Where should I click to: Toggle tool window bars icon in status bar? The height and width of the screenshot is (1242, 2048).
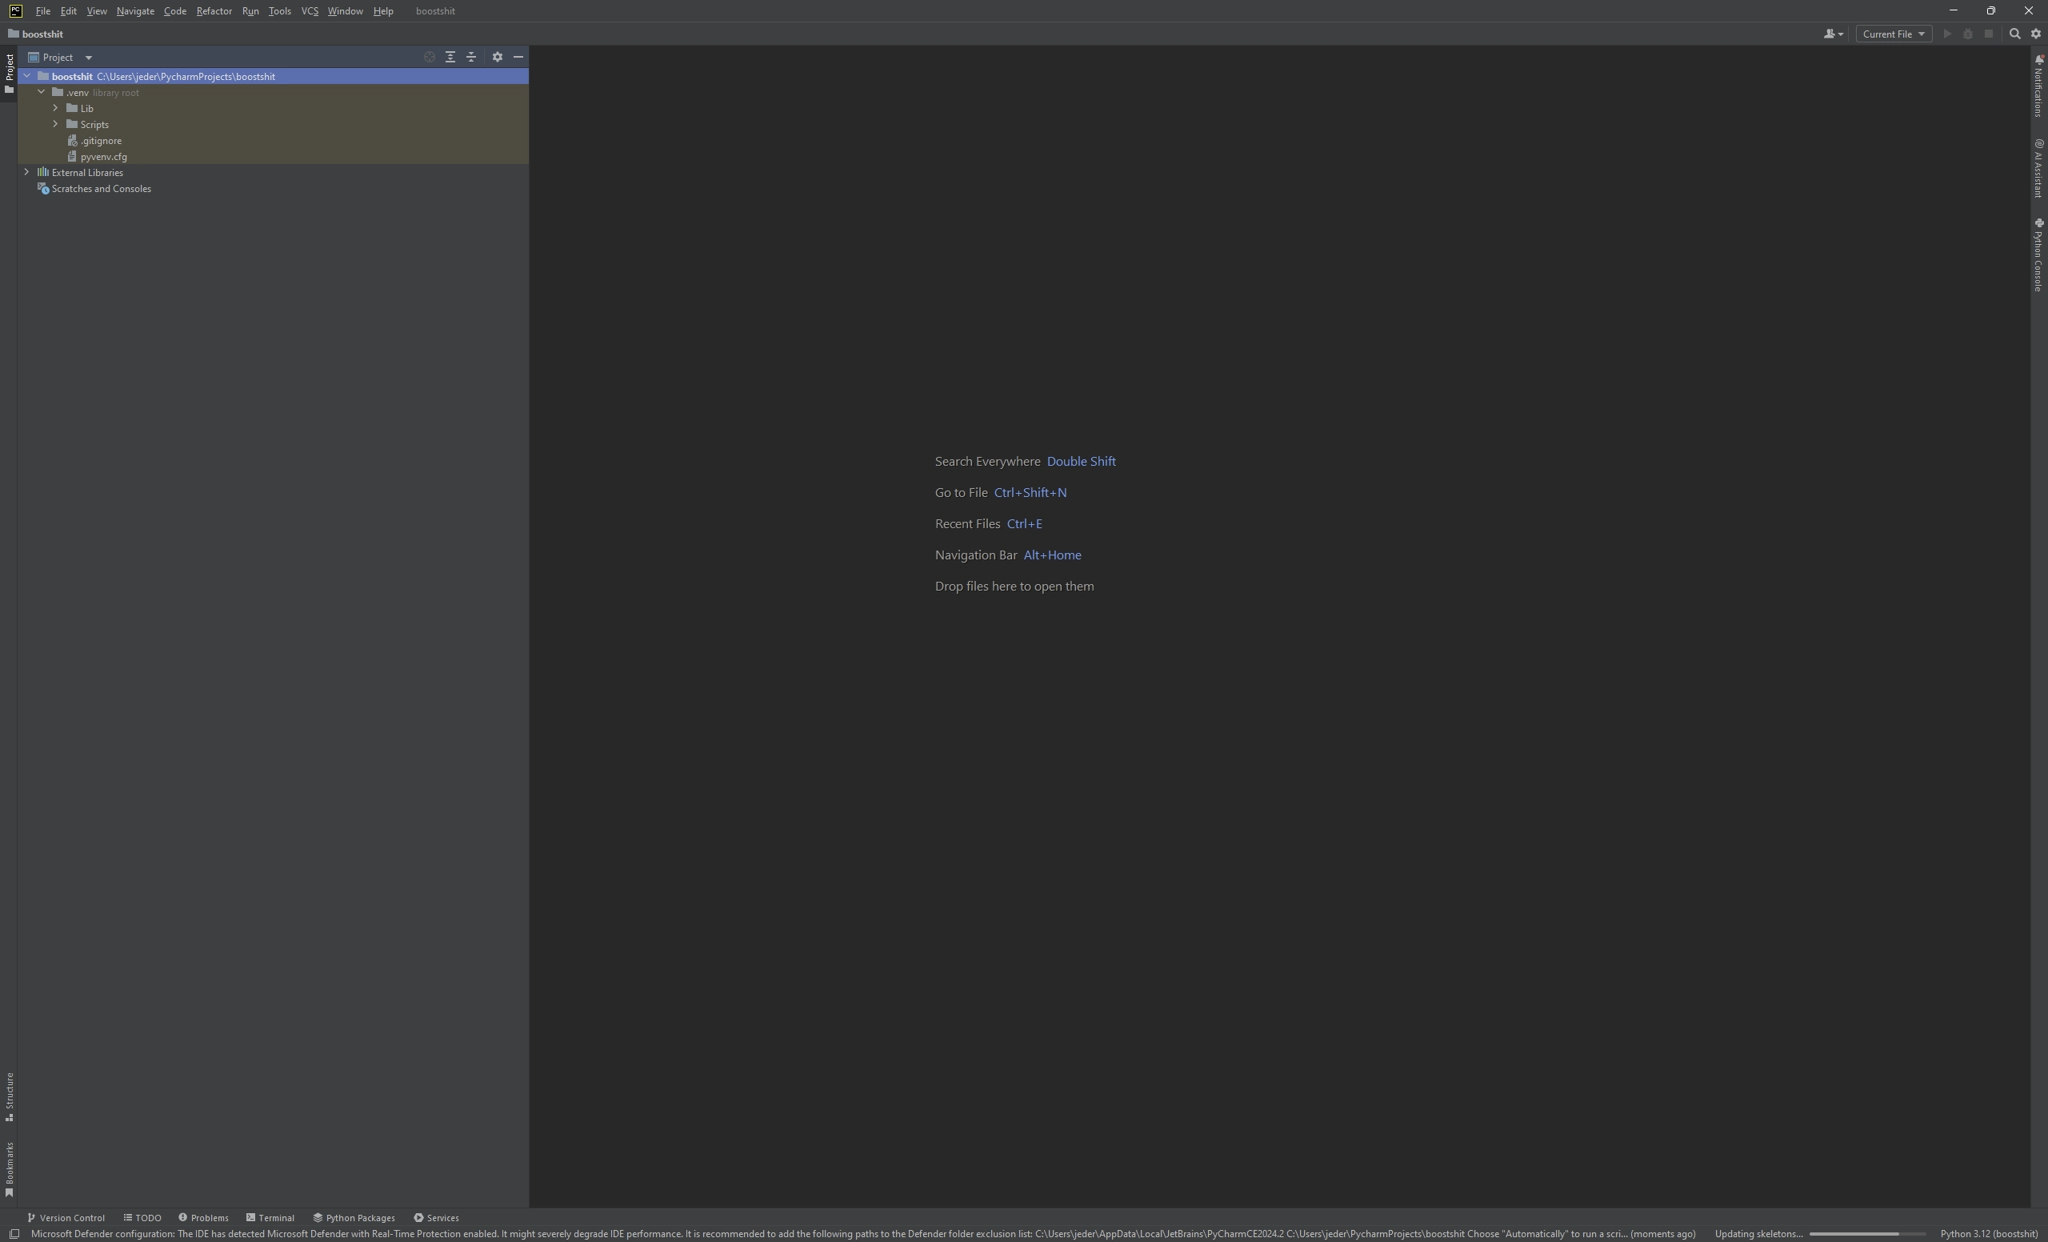pos(14,1234)
